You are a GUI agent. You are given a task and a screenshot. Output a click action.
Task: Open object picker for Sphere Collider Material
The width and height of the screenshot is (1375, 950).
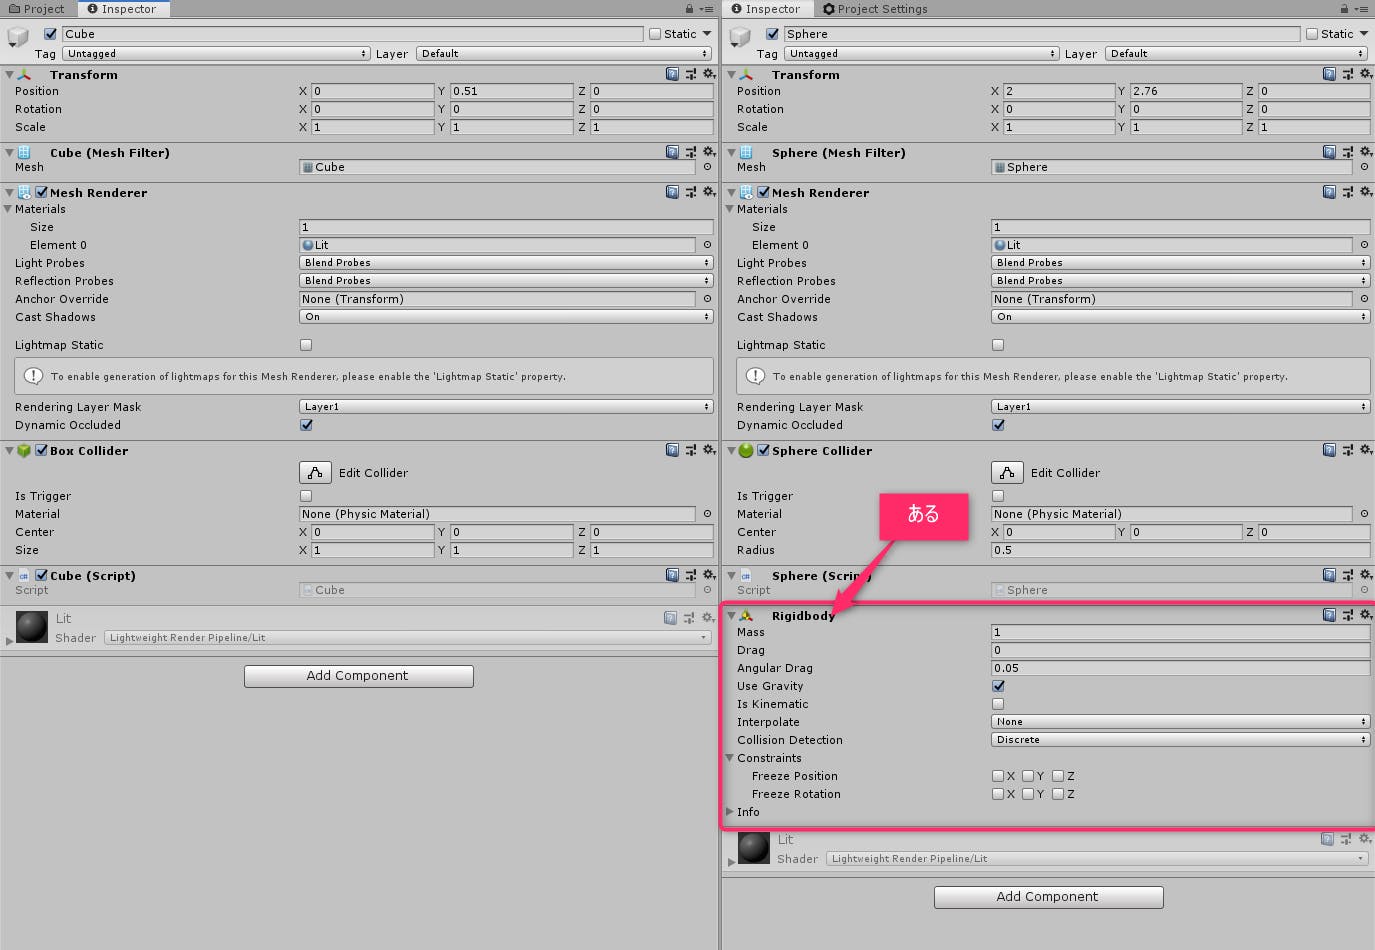pos(1364,514)
